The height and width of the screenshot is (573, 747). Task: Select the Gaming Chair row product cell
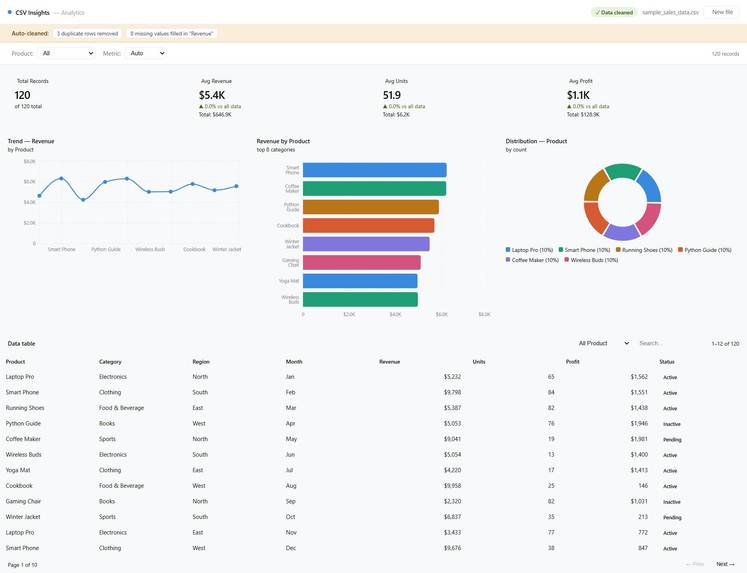point(23,501)
